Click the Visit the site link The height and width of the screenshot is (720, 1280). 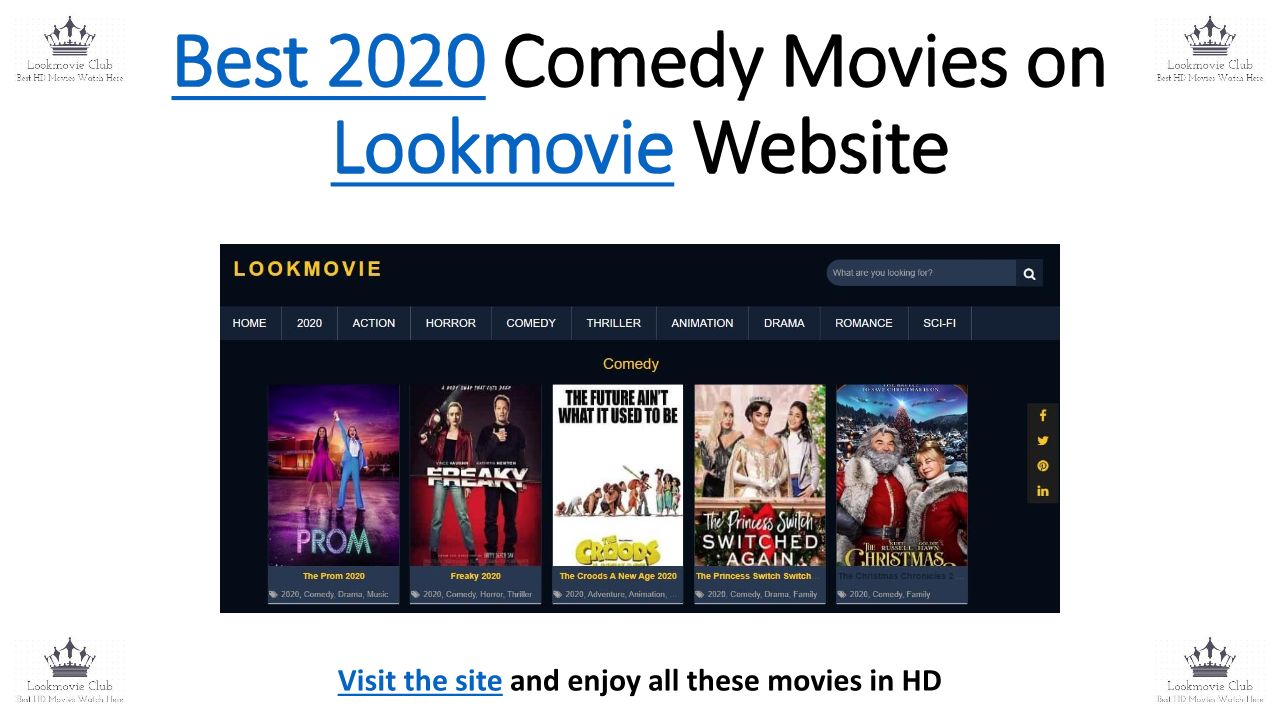(419, 681)
